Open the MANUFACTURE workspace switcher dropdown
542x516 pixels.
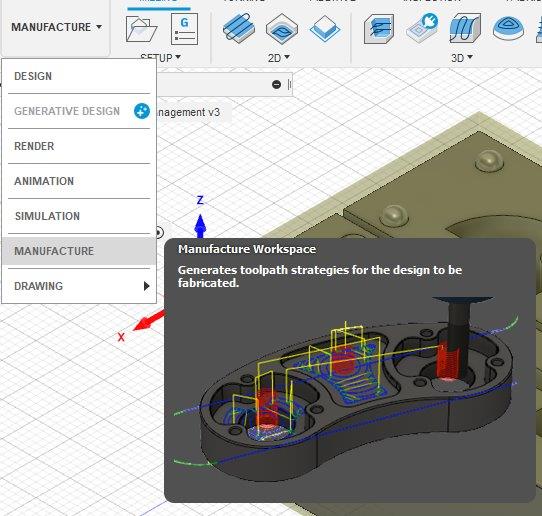click(56, 27)
